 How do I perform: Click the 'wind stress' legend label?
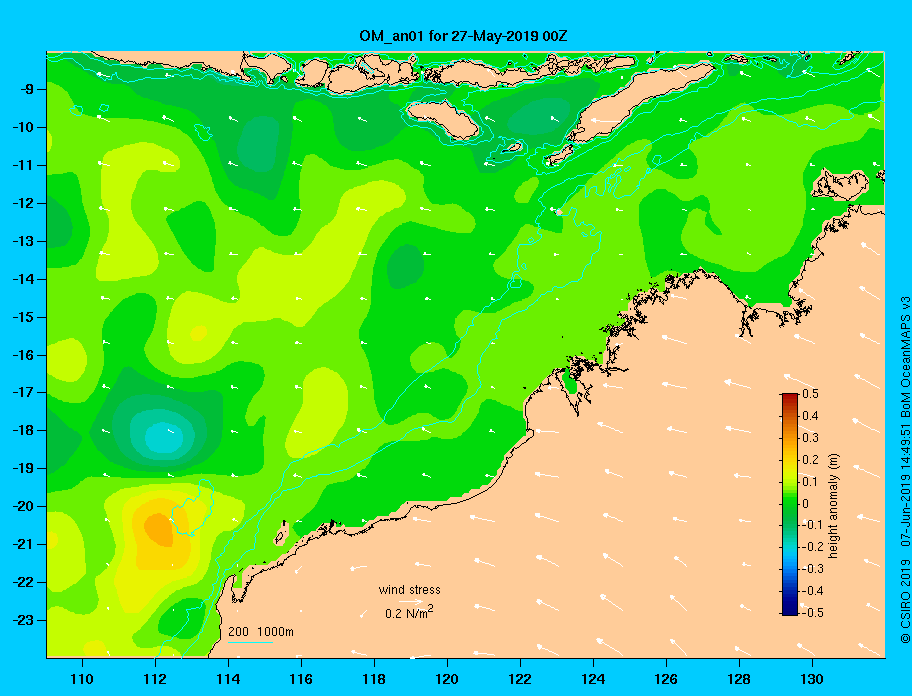coord(409,590)
